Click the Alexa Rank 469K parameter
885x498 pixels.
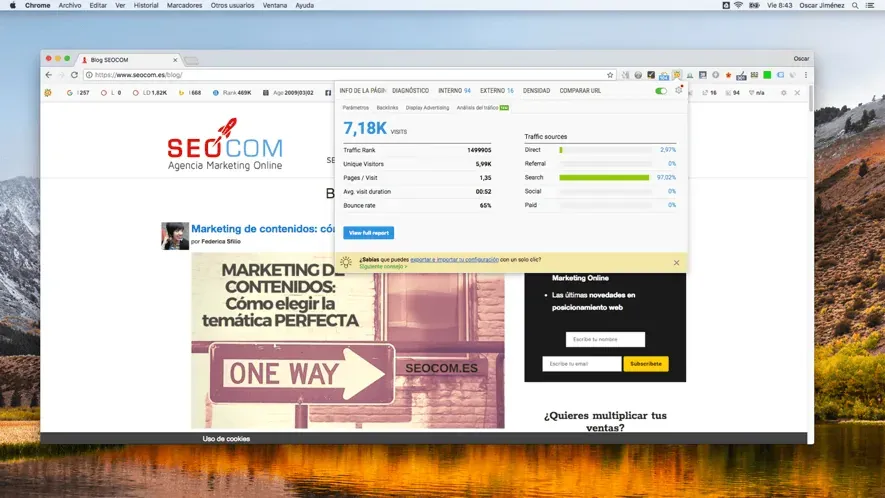click(x=231, y=93)
